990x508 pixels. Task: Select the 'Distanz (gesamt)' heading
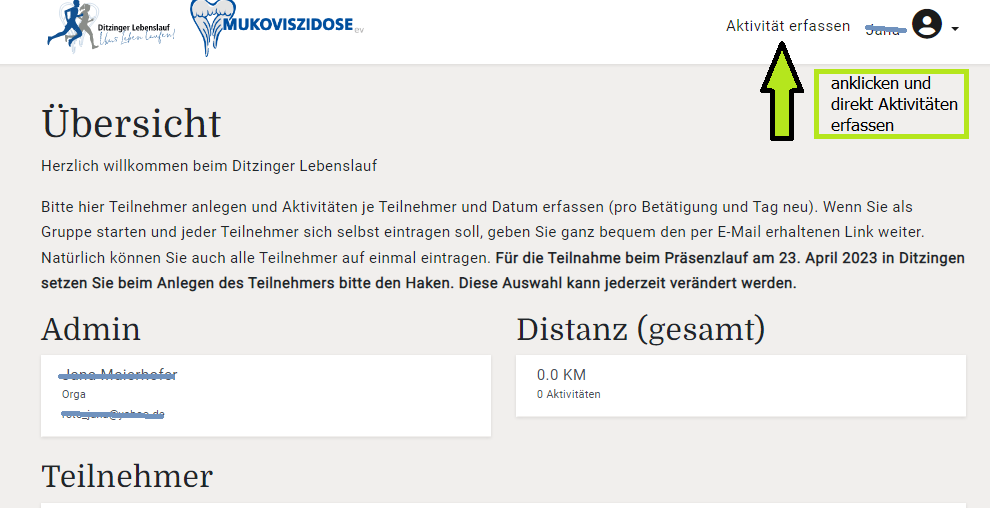tap(640, 329)
